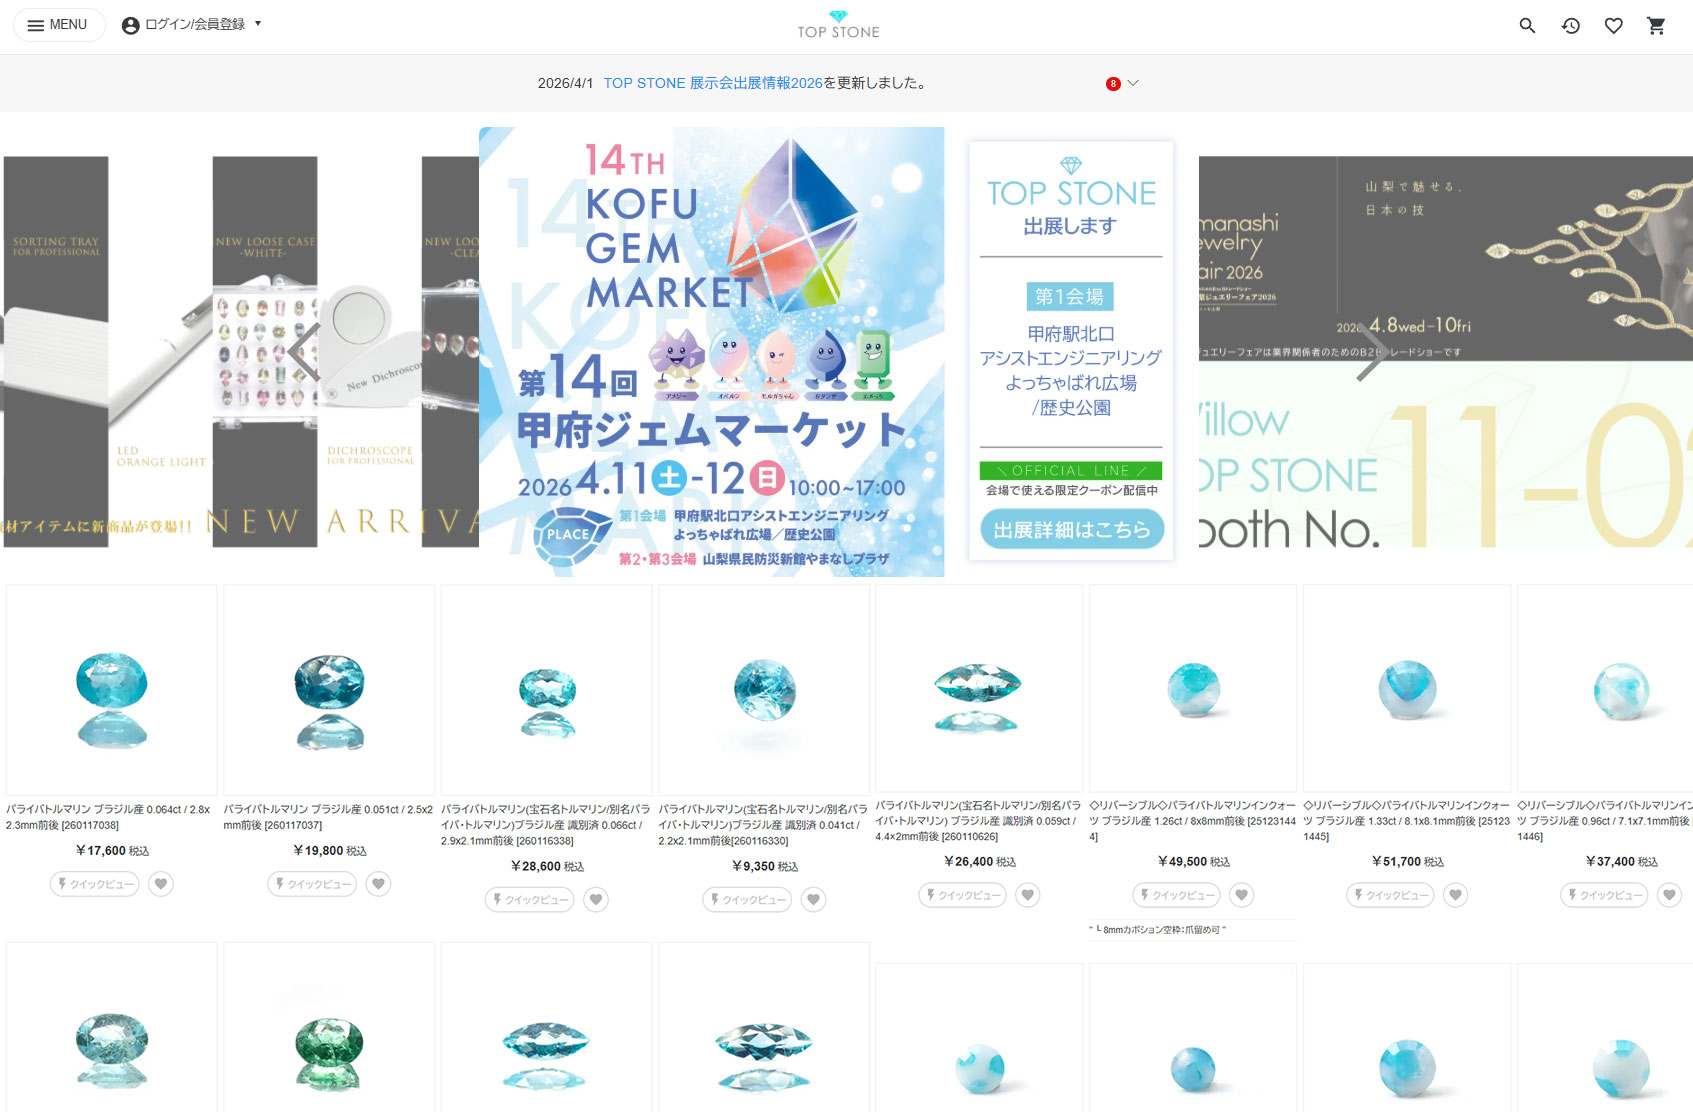
Task: Open the ¥9,350 round tourmaline thumbnail
Action: coord(764,690)
